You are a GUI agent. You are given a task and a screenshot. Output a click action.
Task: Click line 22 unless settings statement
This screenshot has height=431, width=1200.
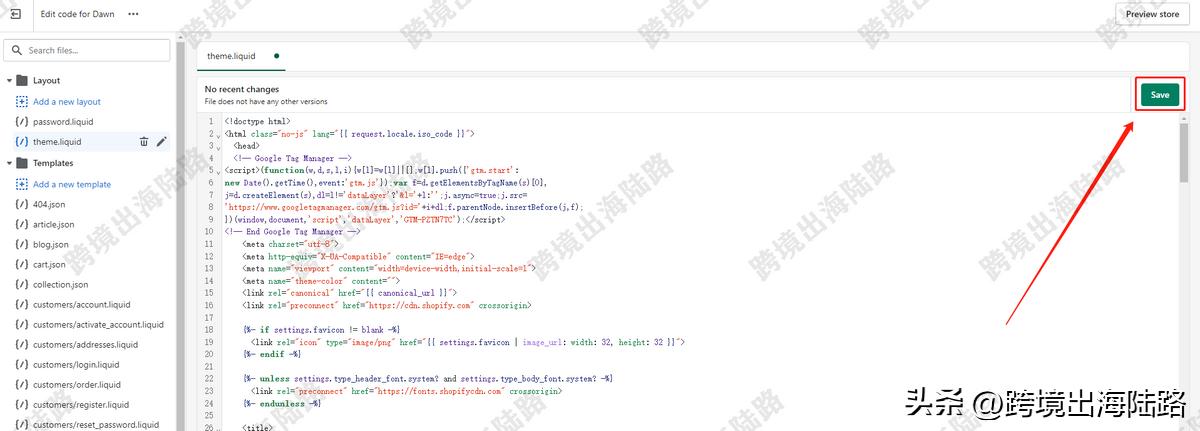[x=427, y=378]
